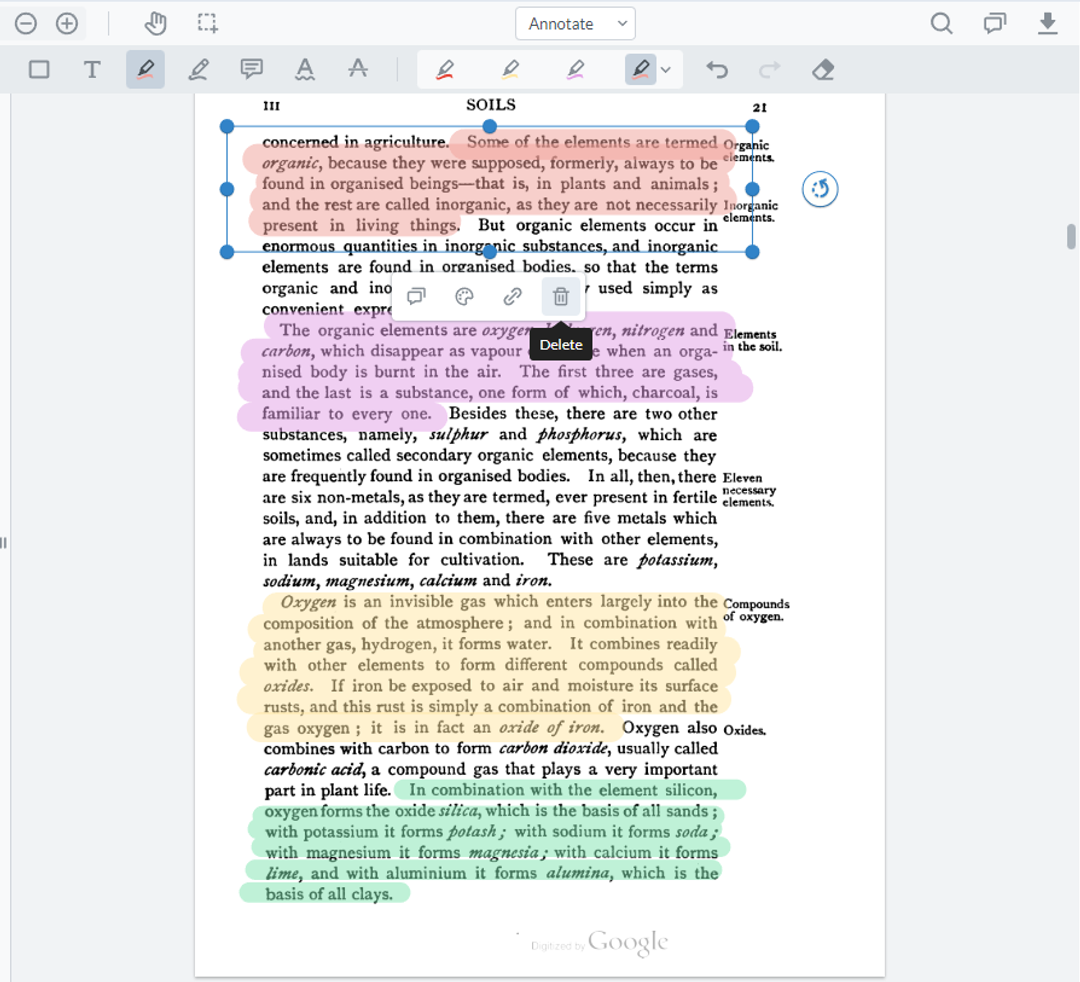The width and height of the screenshot is (1080, 982).
Task: Choose the yellow highlighter color
Action: (511, 69)
